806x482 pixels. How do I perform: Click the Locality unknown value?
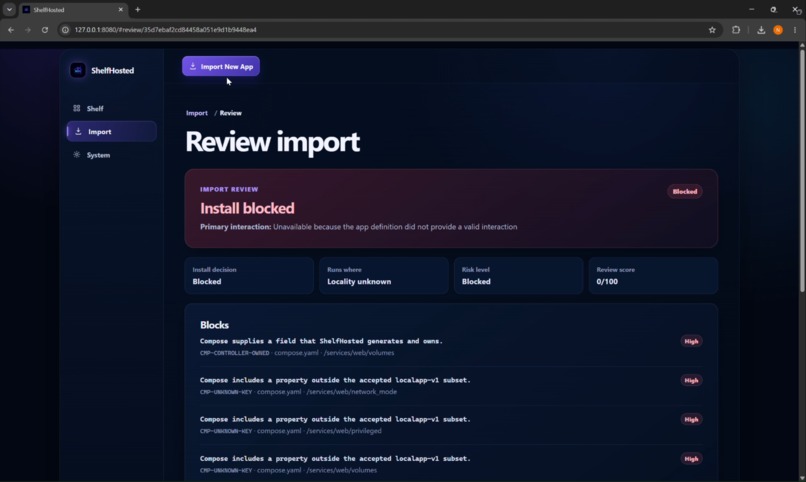(x=359, y=282)
